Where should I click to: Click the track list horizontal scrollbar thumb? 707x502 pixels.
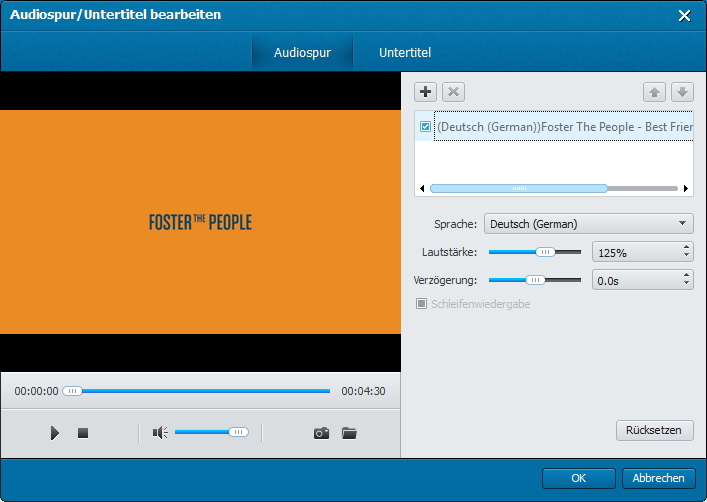tap(519, 189)
